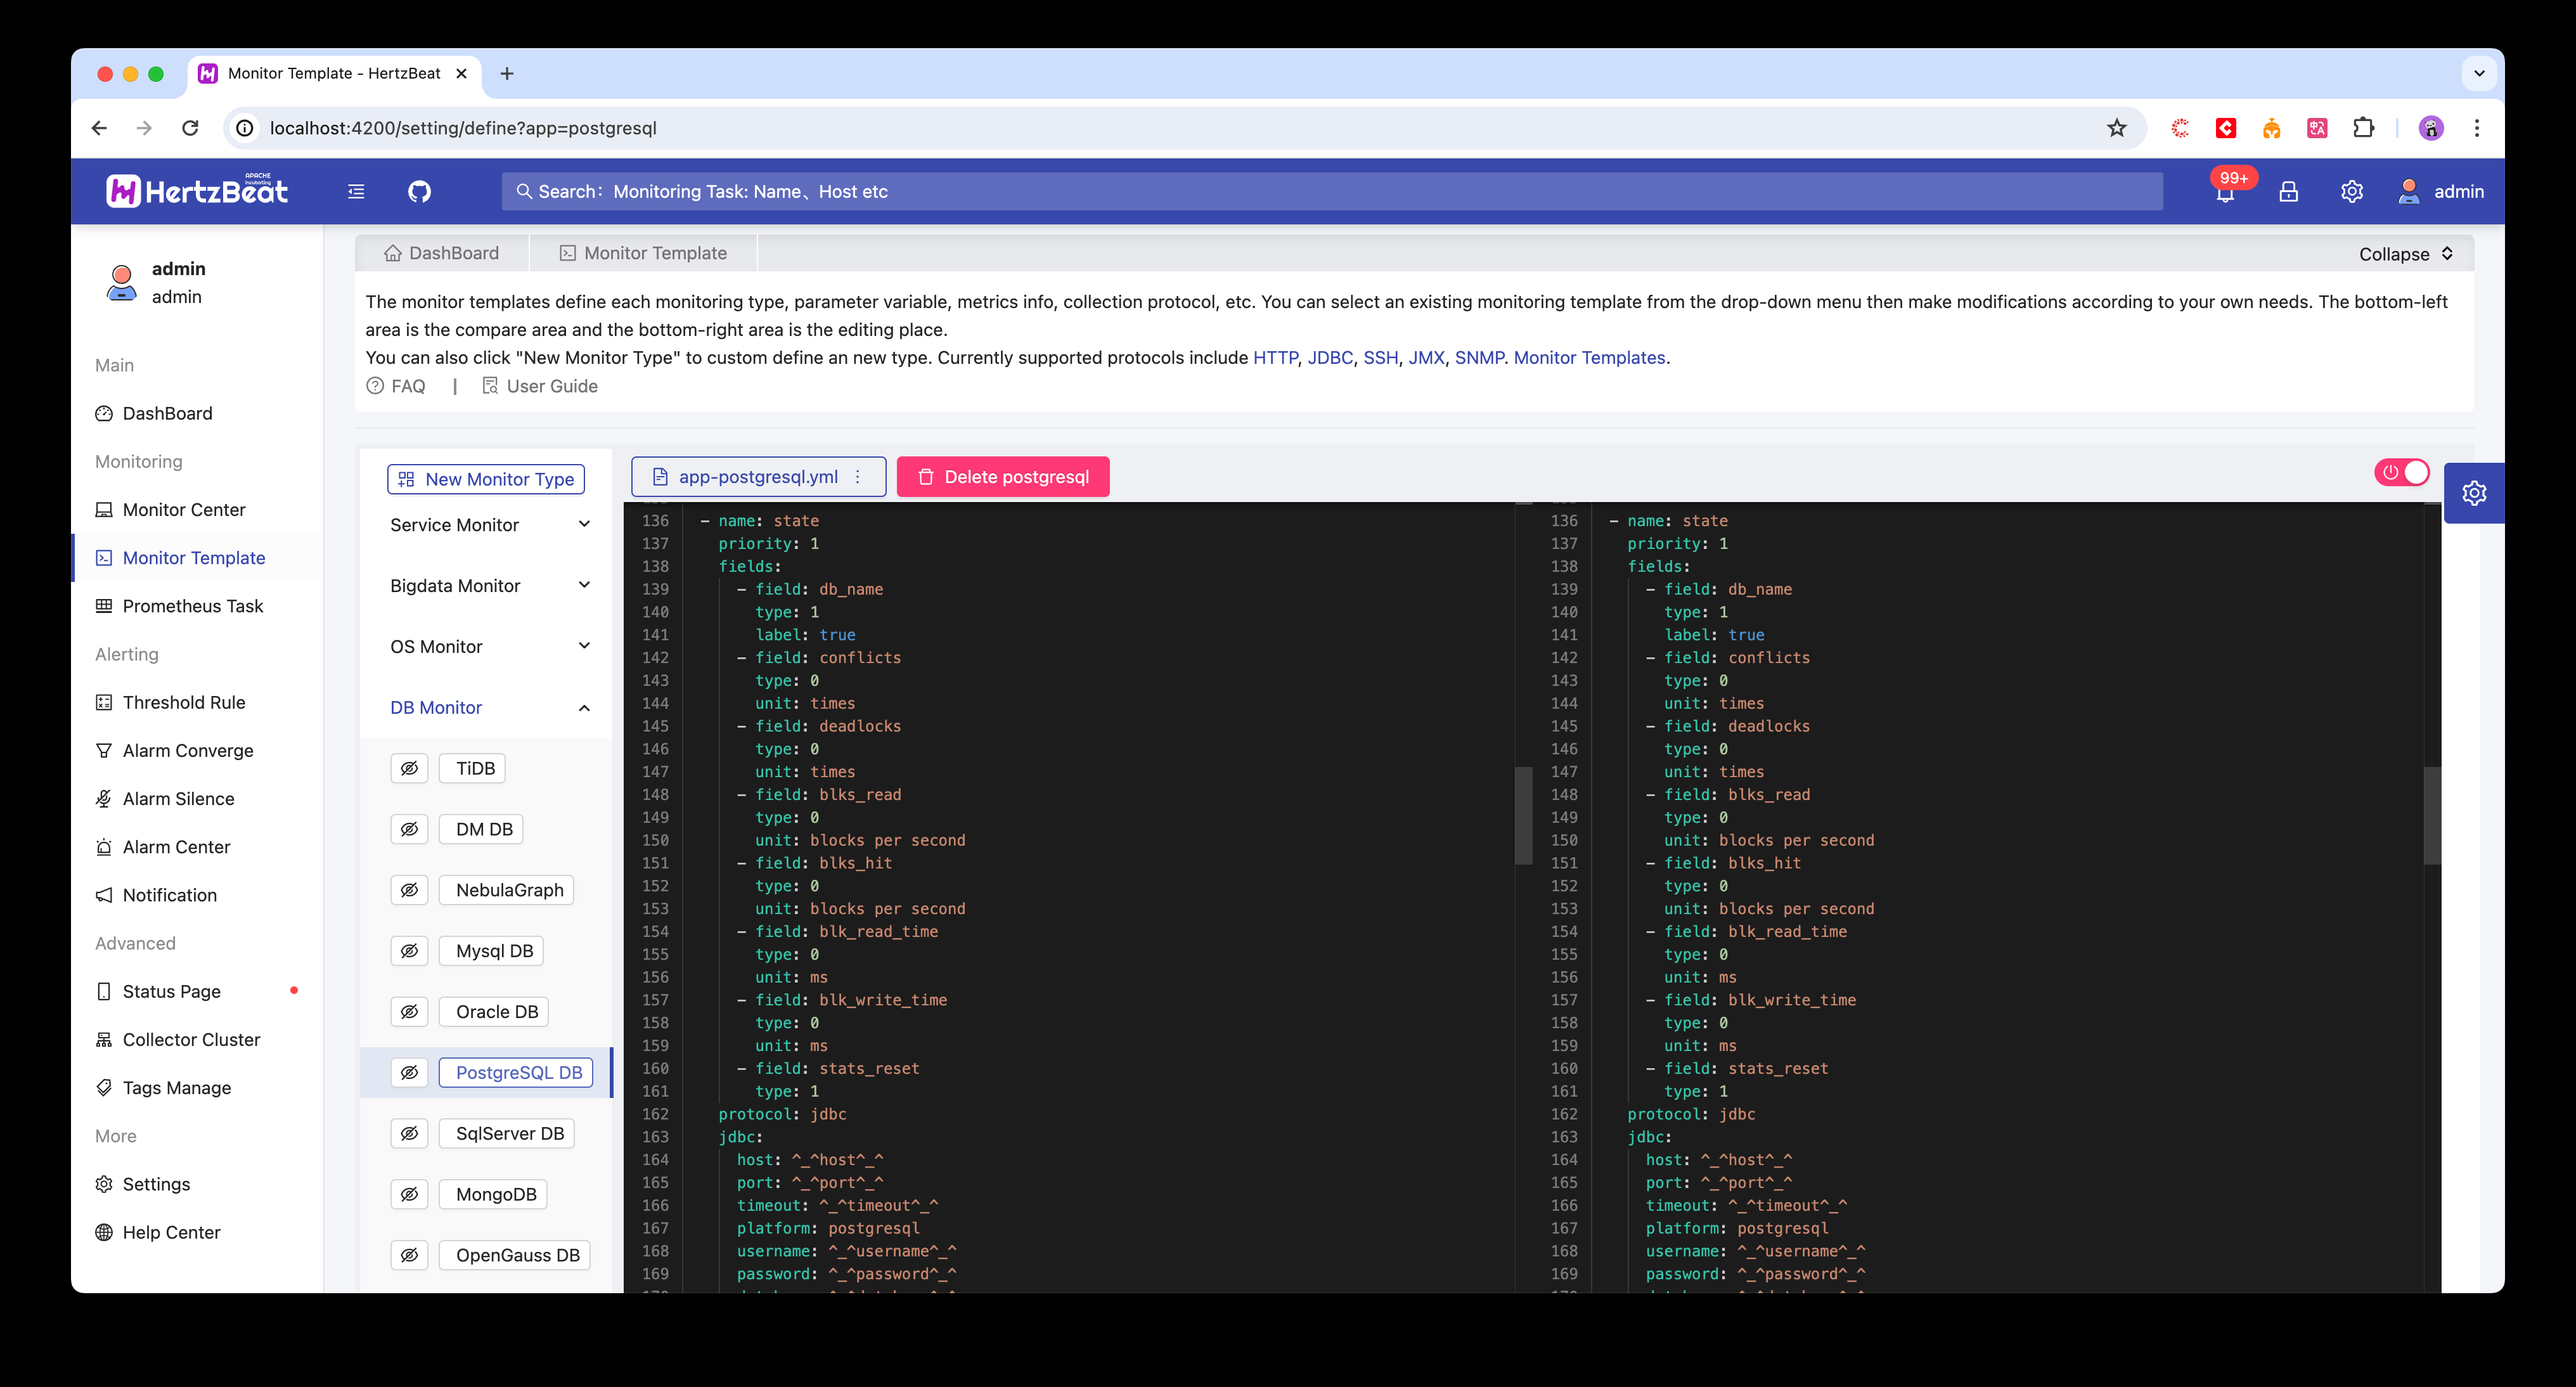
Task: Open the floating gear panel on the right edge
Action: coord(2475,492)
